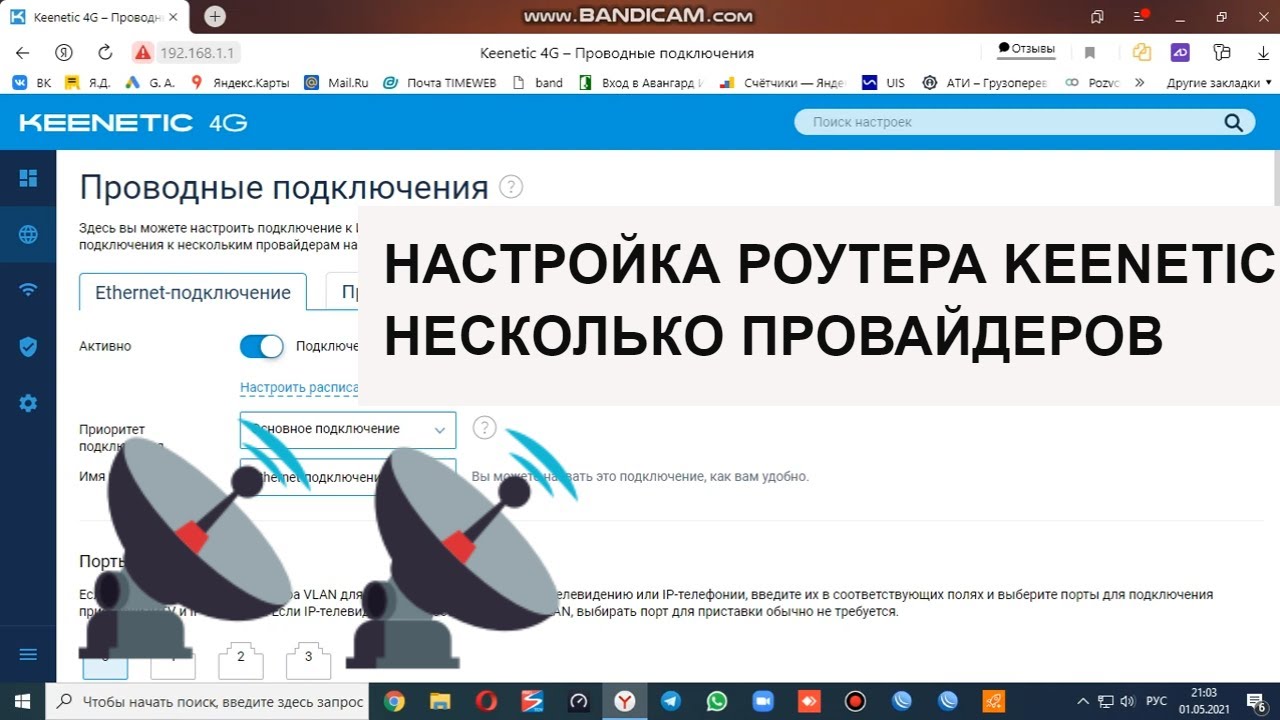This screenshot has height=720, width=1280.
Task: Open the Internet globe section in sidebar
Action: point(28,235)
